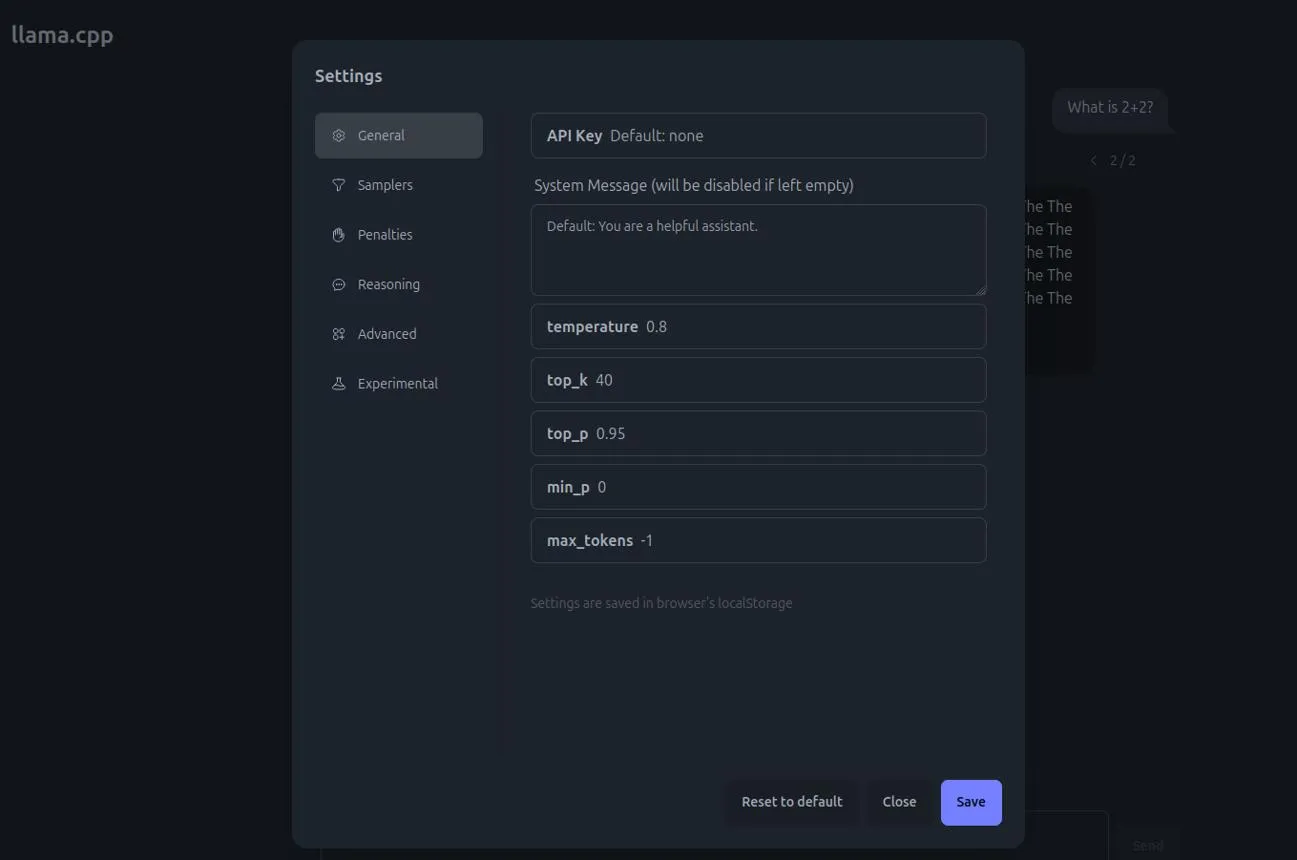This screenshot has width=1297, height=860.
Task: Click the 2 / 2 response counter
Action: coord(1123,160)
